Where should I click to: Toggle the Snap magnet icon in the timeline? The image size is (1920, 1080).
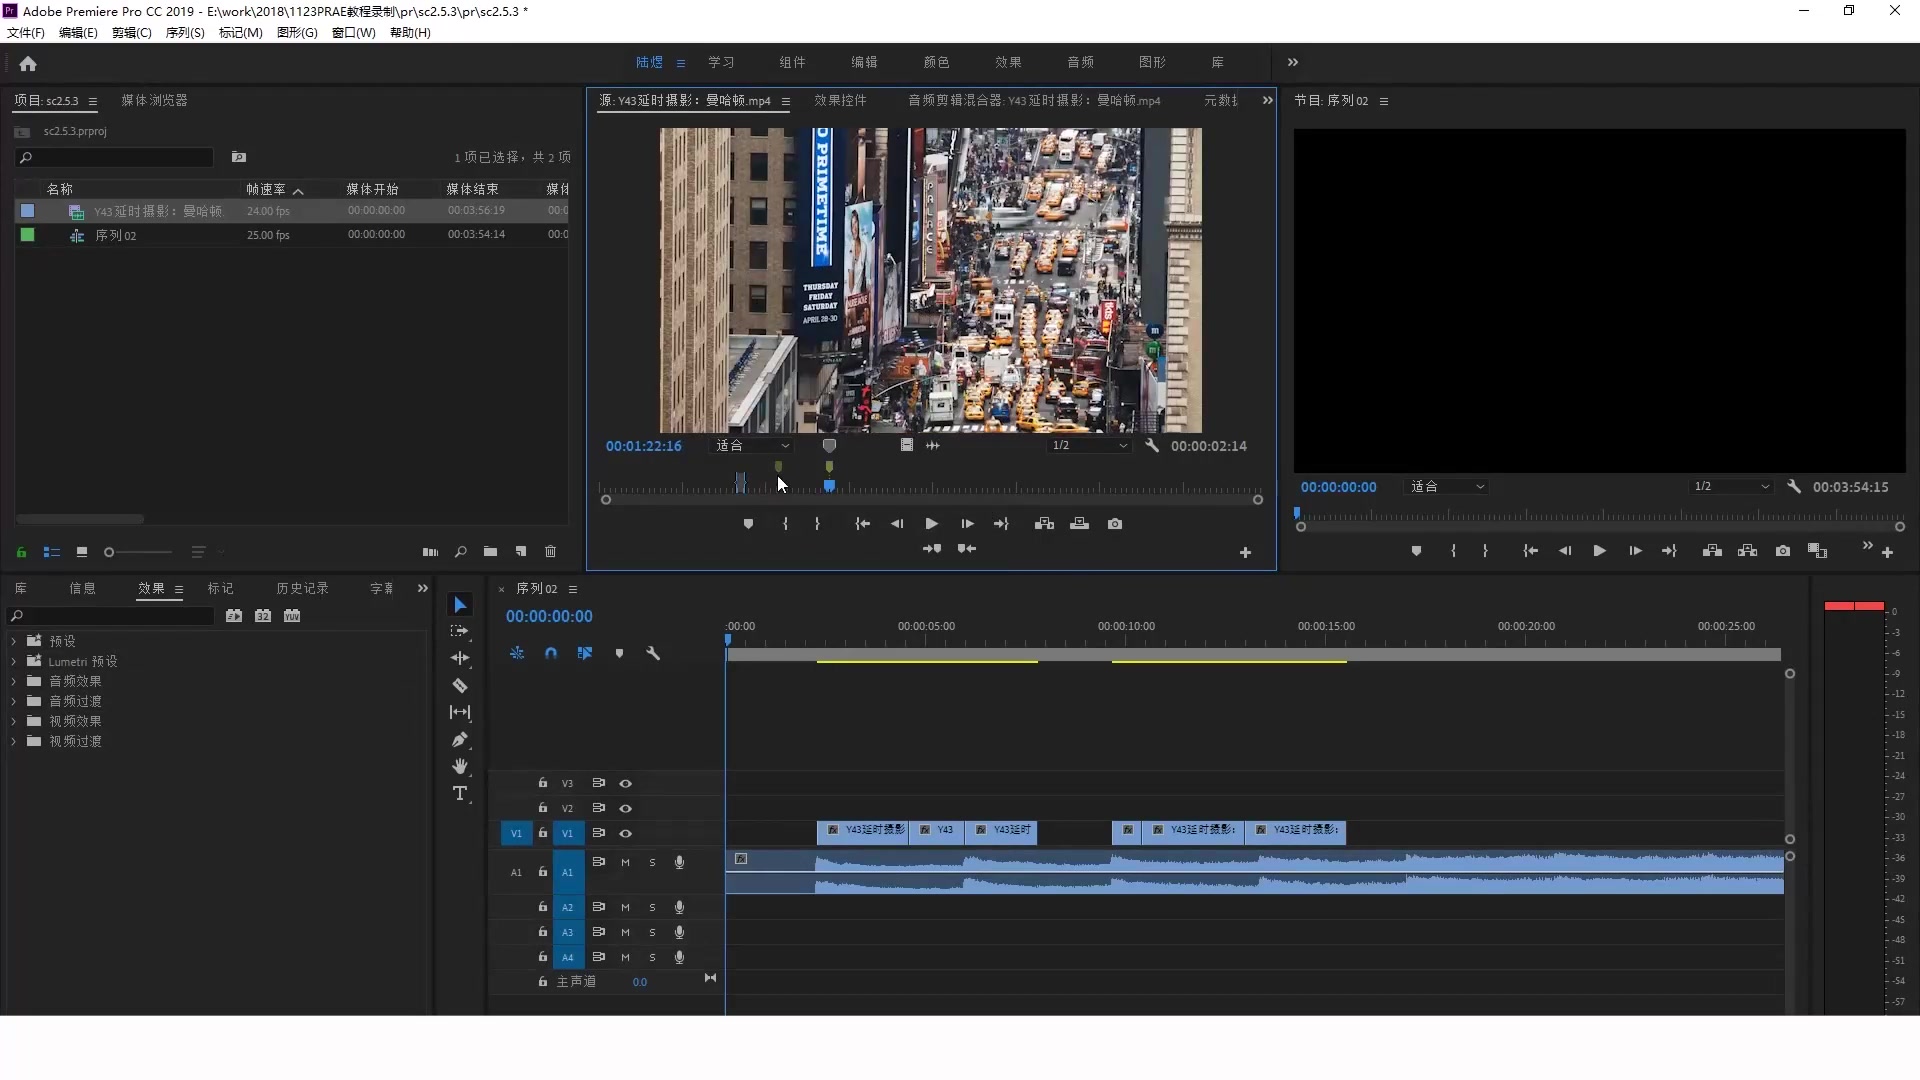pyautogui.click(x=551, y=653)
